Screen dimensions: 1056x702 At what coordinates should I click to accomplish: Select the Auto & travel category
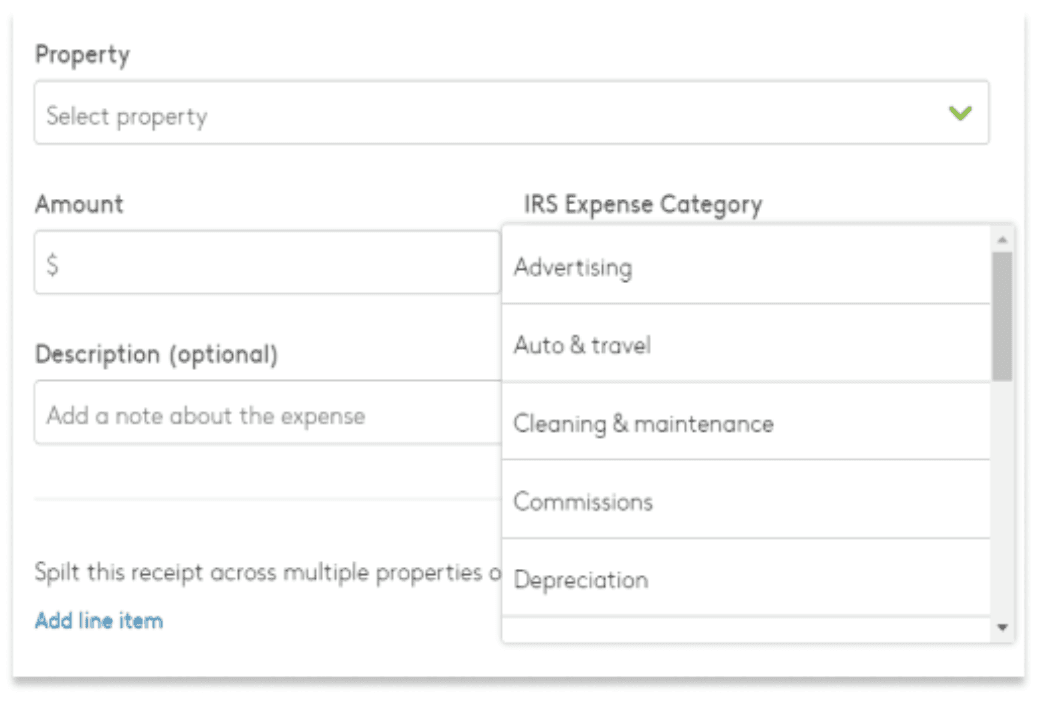745,345
